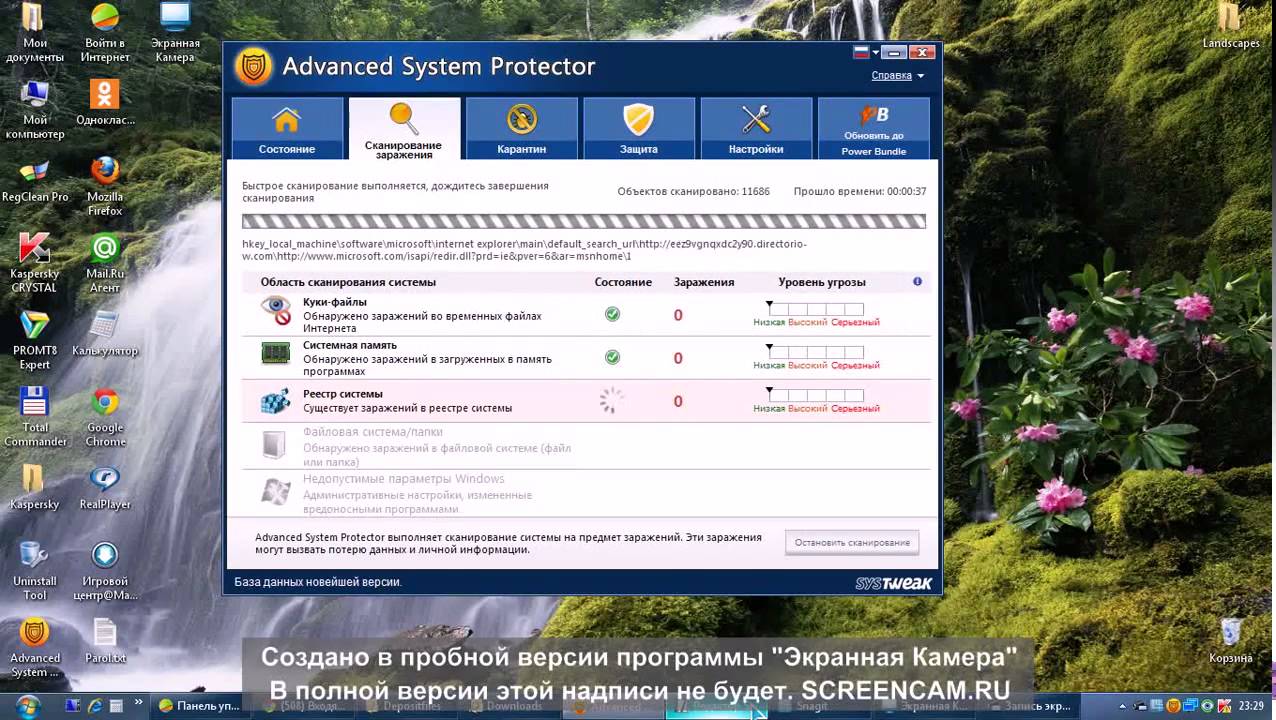Click the Системная память row title

[x=350, y=345]
